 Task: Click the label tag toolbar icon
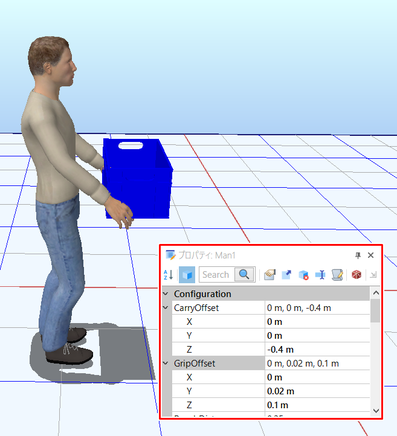(270, 275)
